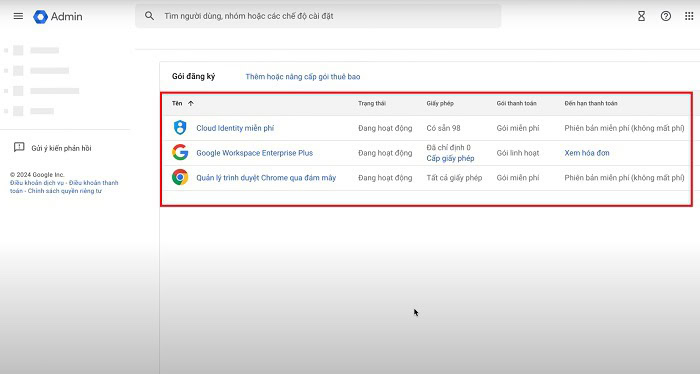
Task: Open the hourglass tasks icon
Action: point(642,16)
